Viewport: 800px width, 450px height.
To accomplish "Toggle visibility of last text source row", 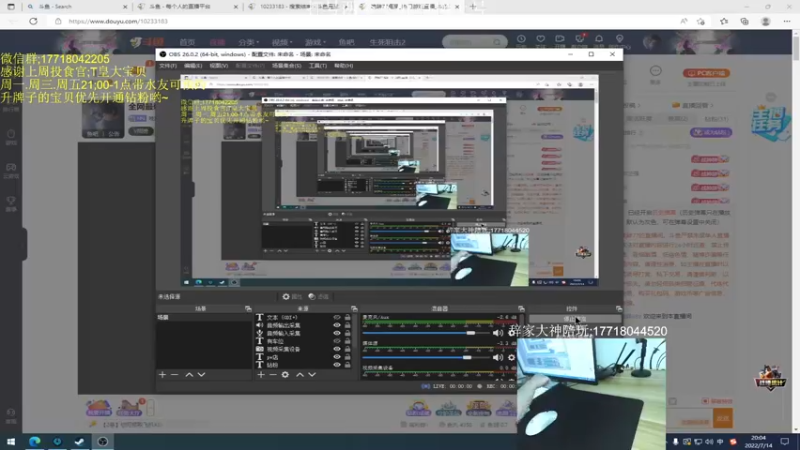I will click(x=337, y=365).
